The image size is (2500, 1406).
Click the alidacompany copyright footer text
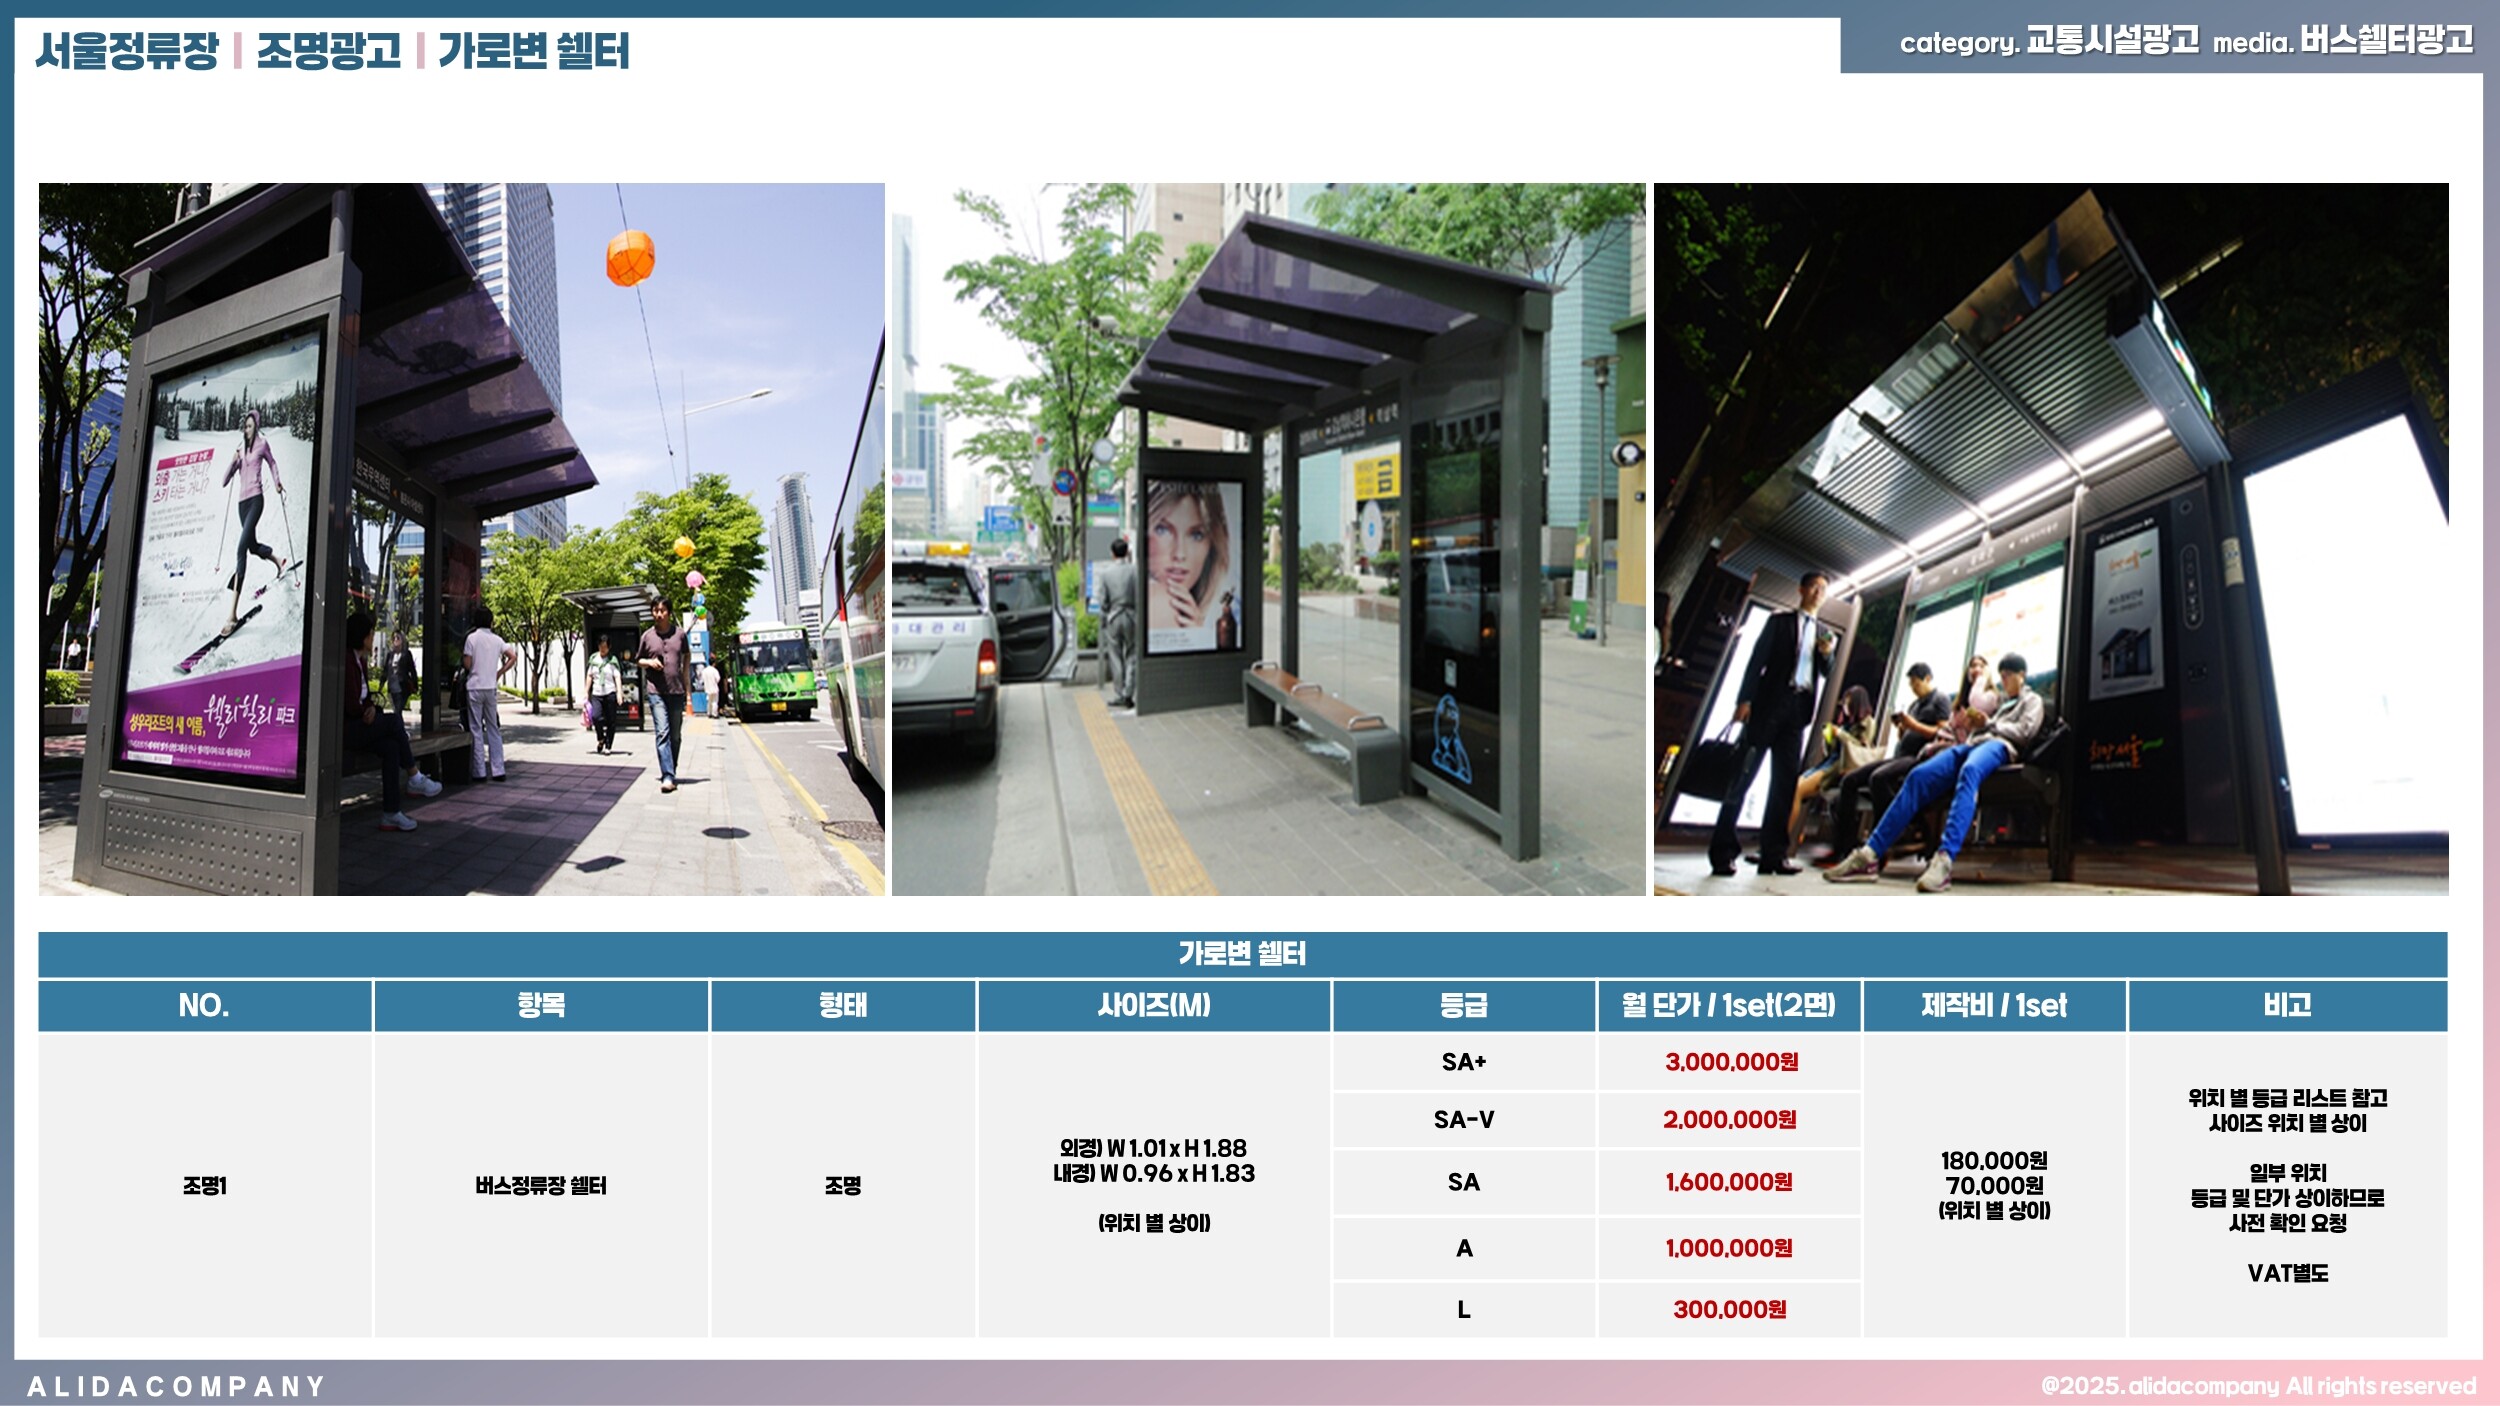2258,1386
